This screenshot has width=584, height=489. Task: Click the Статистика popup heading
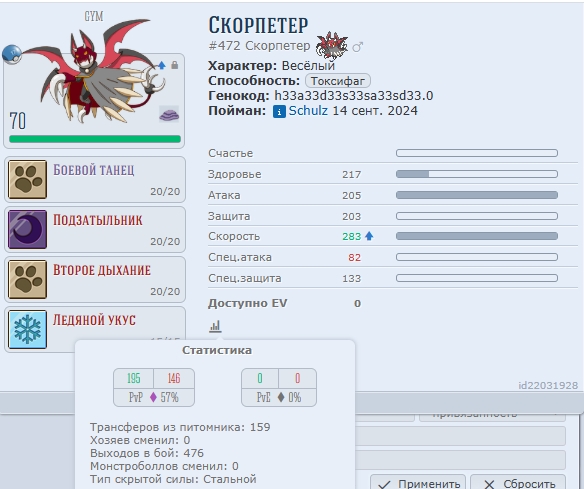(x=217, y=350)
